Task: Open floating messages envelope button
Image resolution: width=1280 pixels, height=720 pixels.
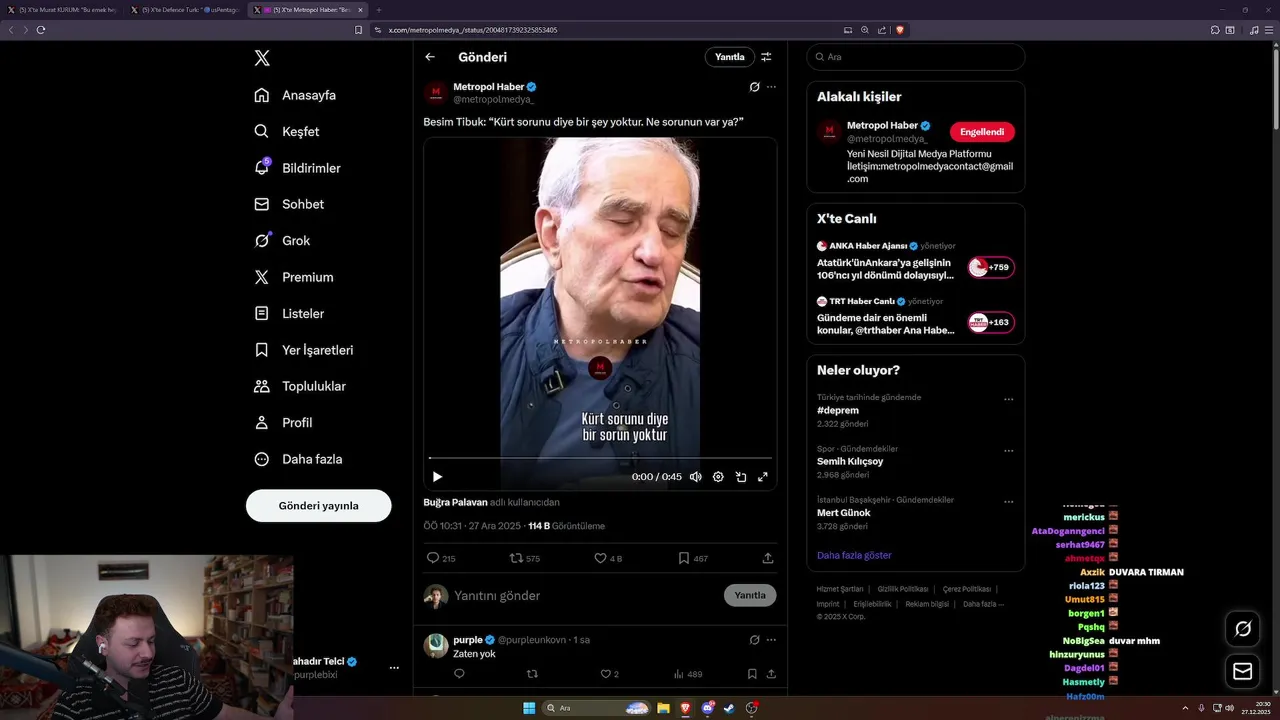Action: tap(1243, 671)
